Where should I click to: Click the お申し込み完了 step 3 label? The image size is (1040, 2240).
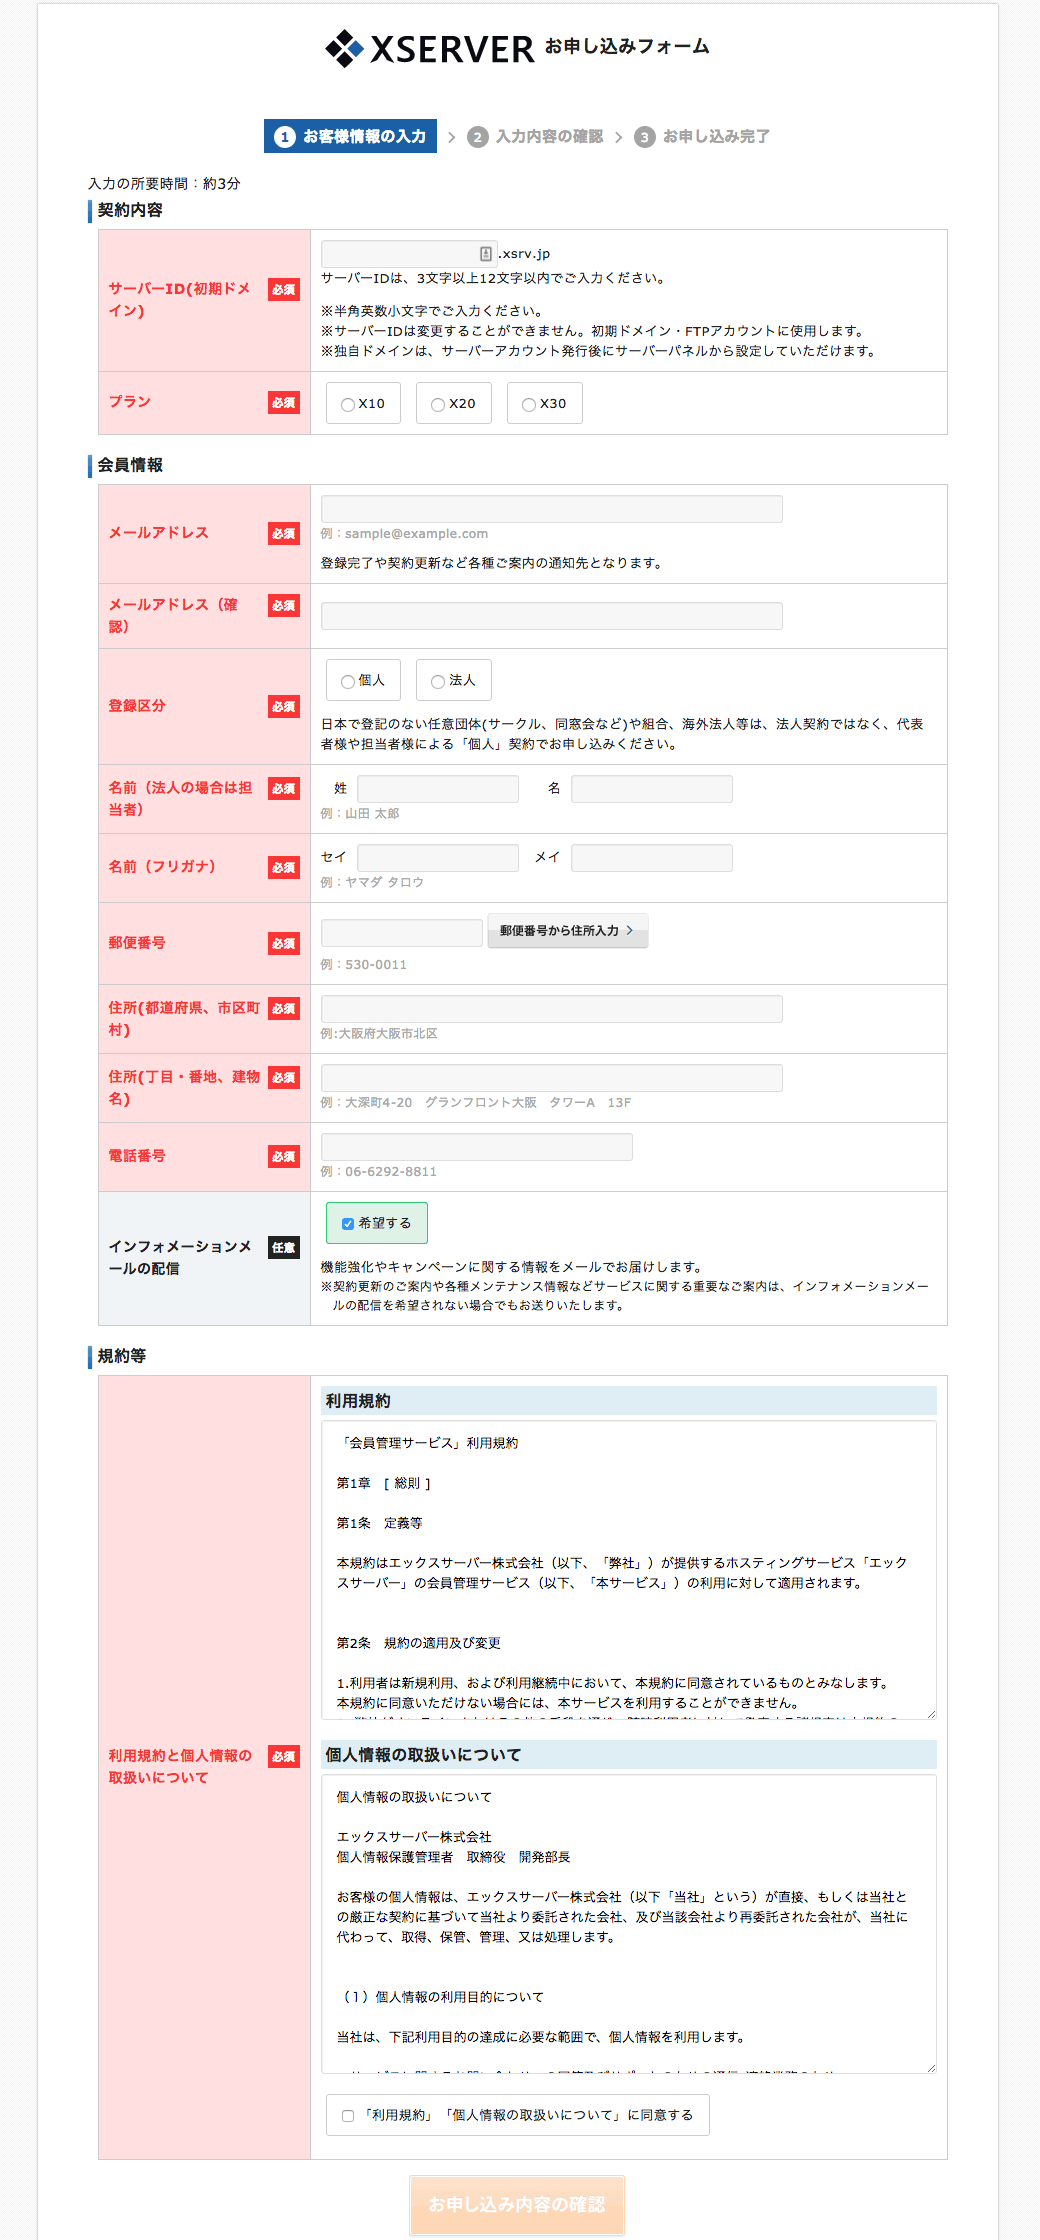click(x=715, y=137)
